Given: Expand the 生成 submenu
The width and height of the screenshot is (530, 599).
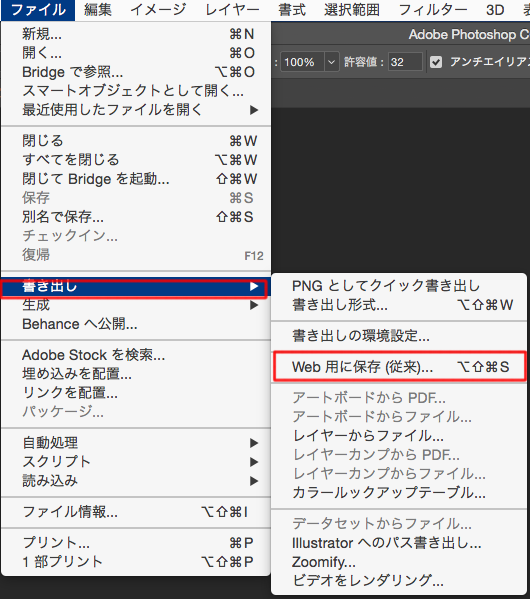Looking at the screenshot, I should click(136, 305).
